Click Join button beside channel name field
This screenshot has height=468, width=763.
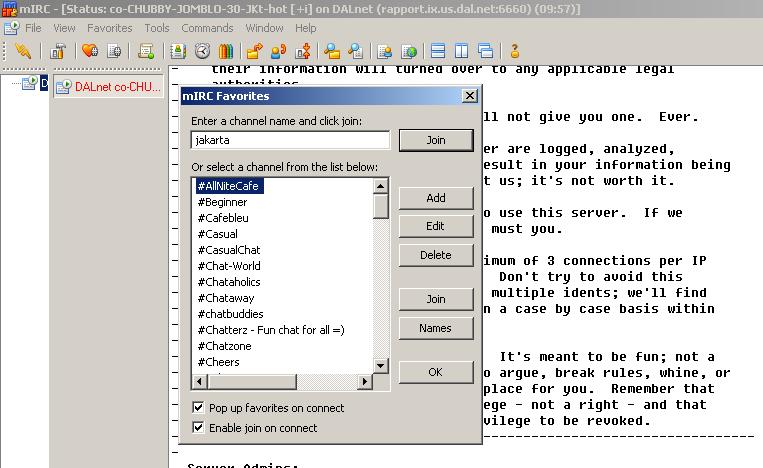[436, 140]
